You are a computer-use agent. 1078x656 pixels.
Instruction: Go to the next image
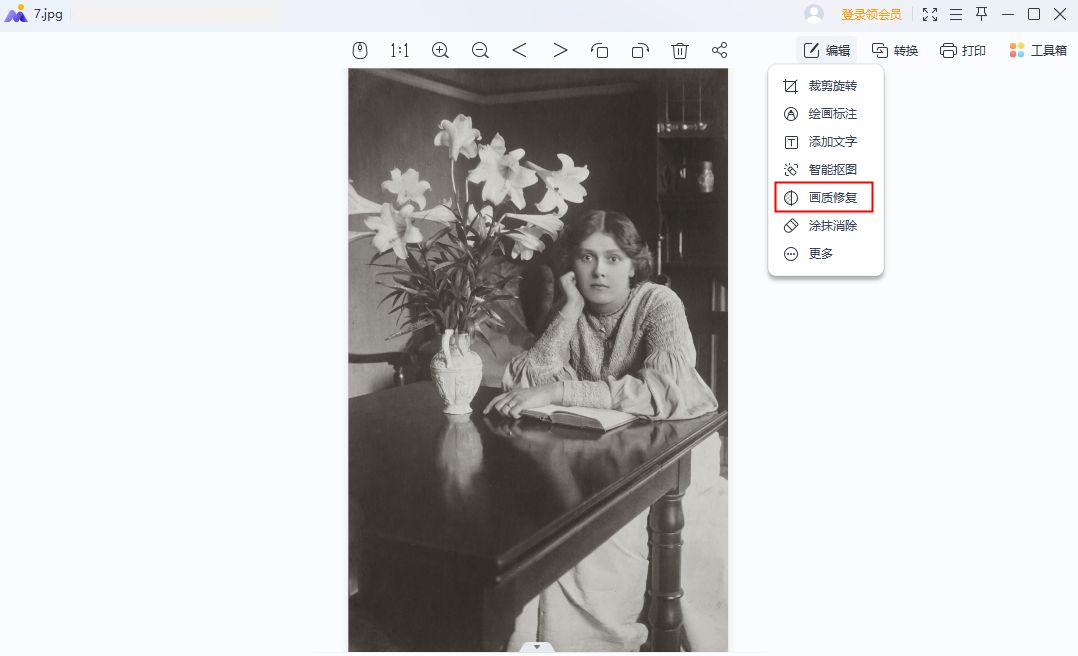tap(560, 50)
